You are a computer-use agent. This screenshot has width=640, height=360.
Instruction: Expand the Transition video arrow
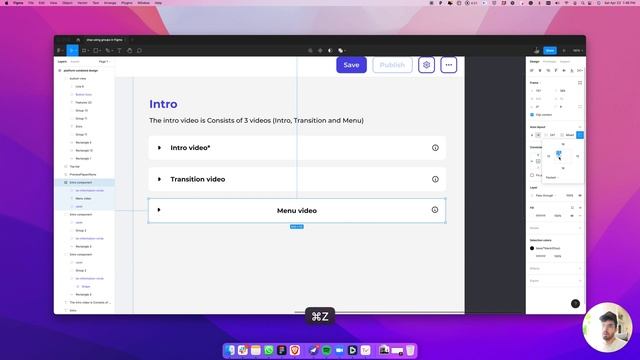click(x=159, y=179)
